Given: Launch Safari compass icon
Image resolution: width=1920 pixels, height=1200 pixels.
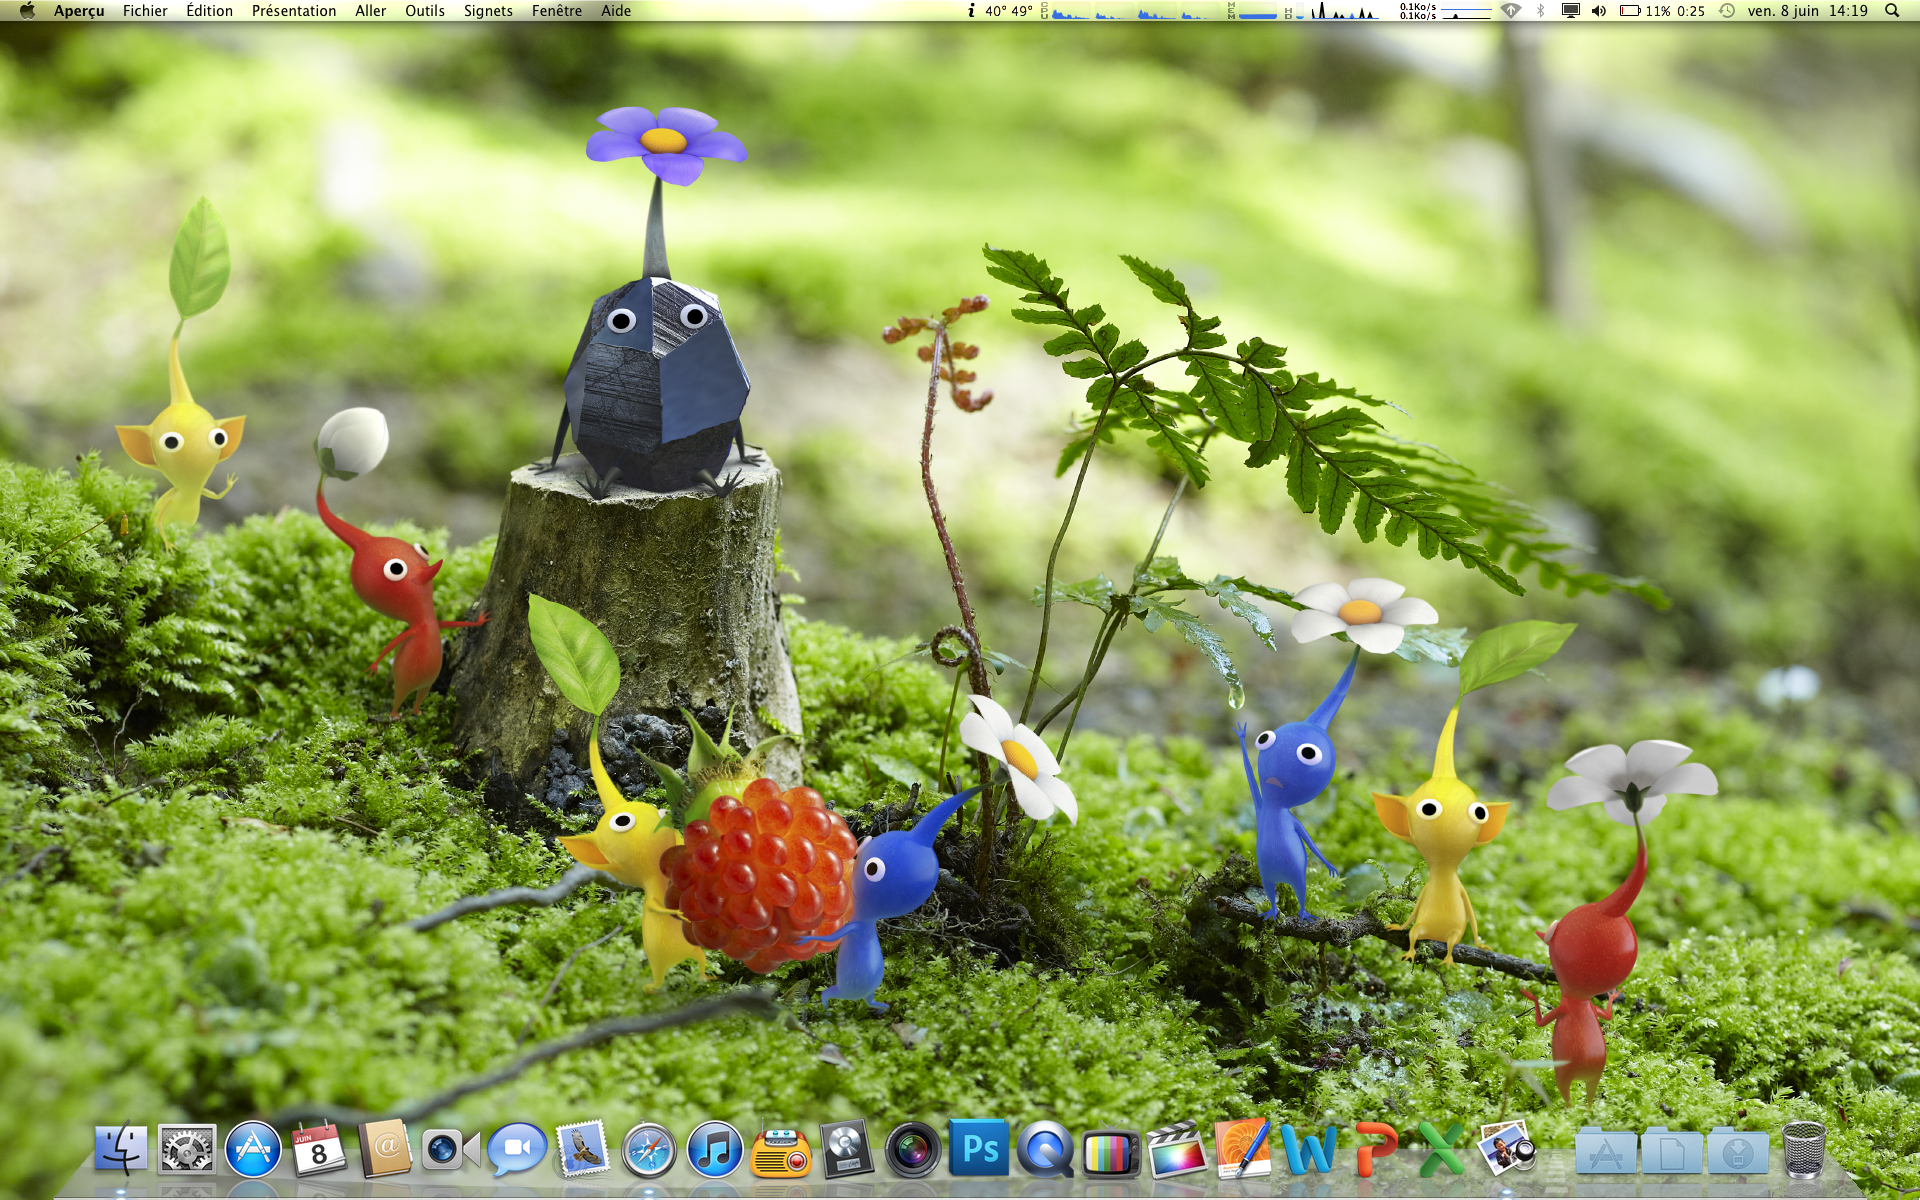Looking at the screenshot, I should point(649,1150).
